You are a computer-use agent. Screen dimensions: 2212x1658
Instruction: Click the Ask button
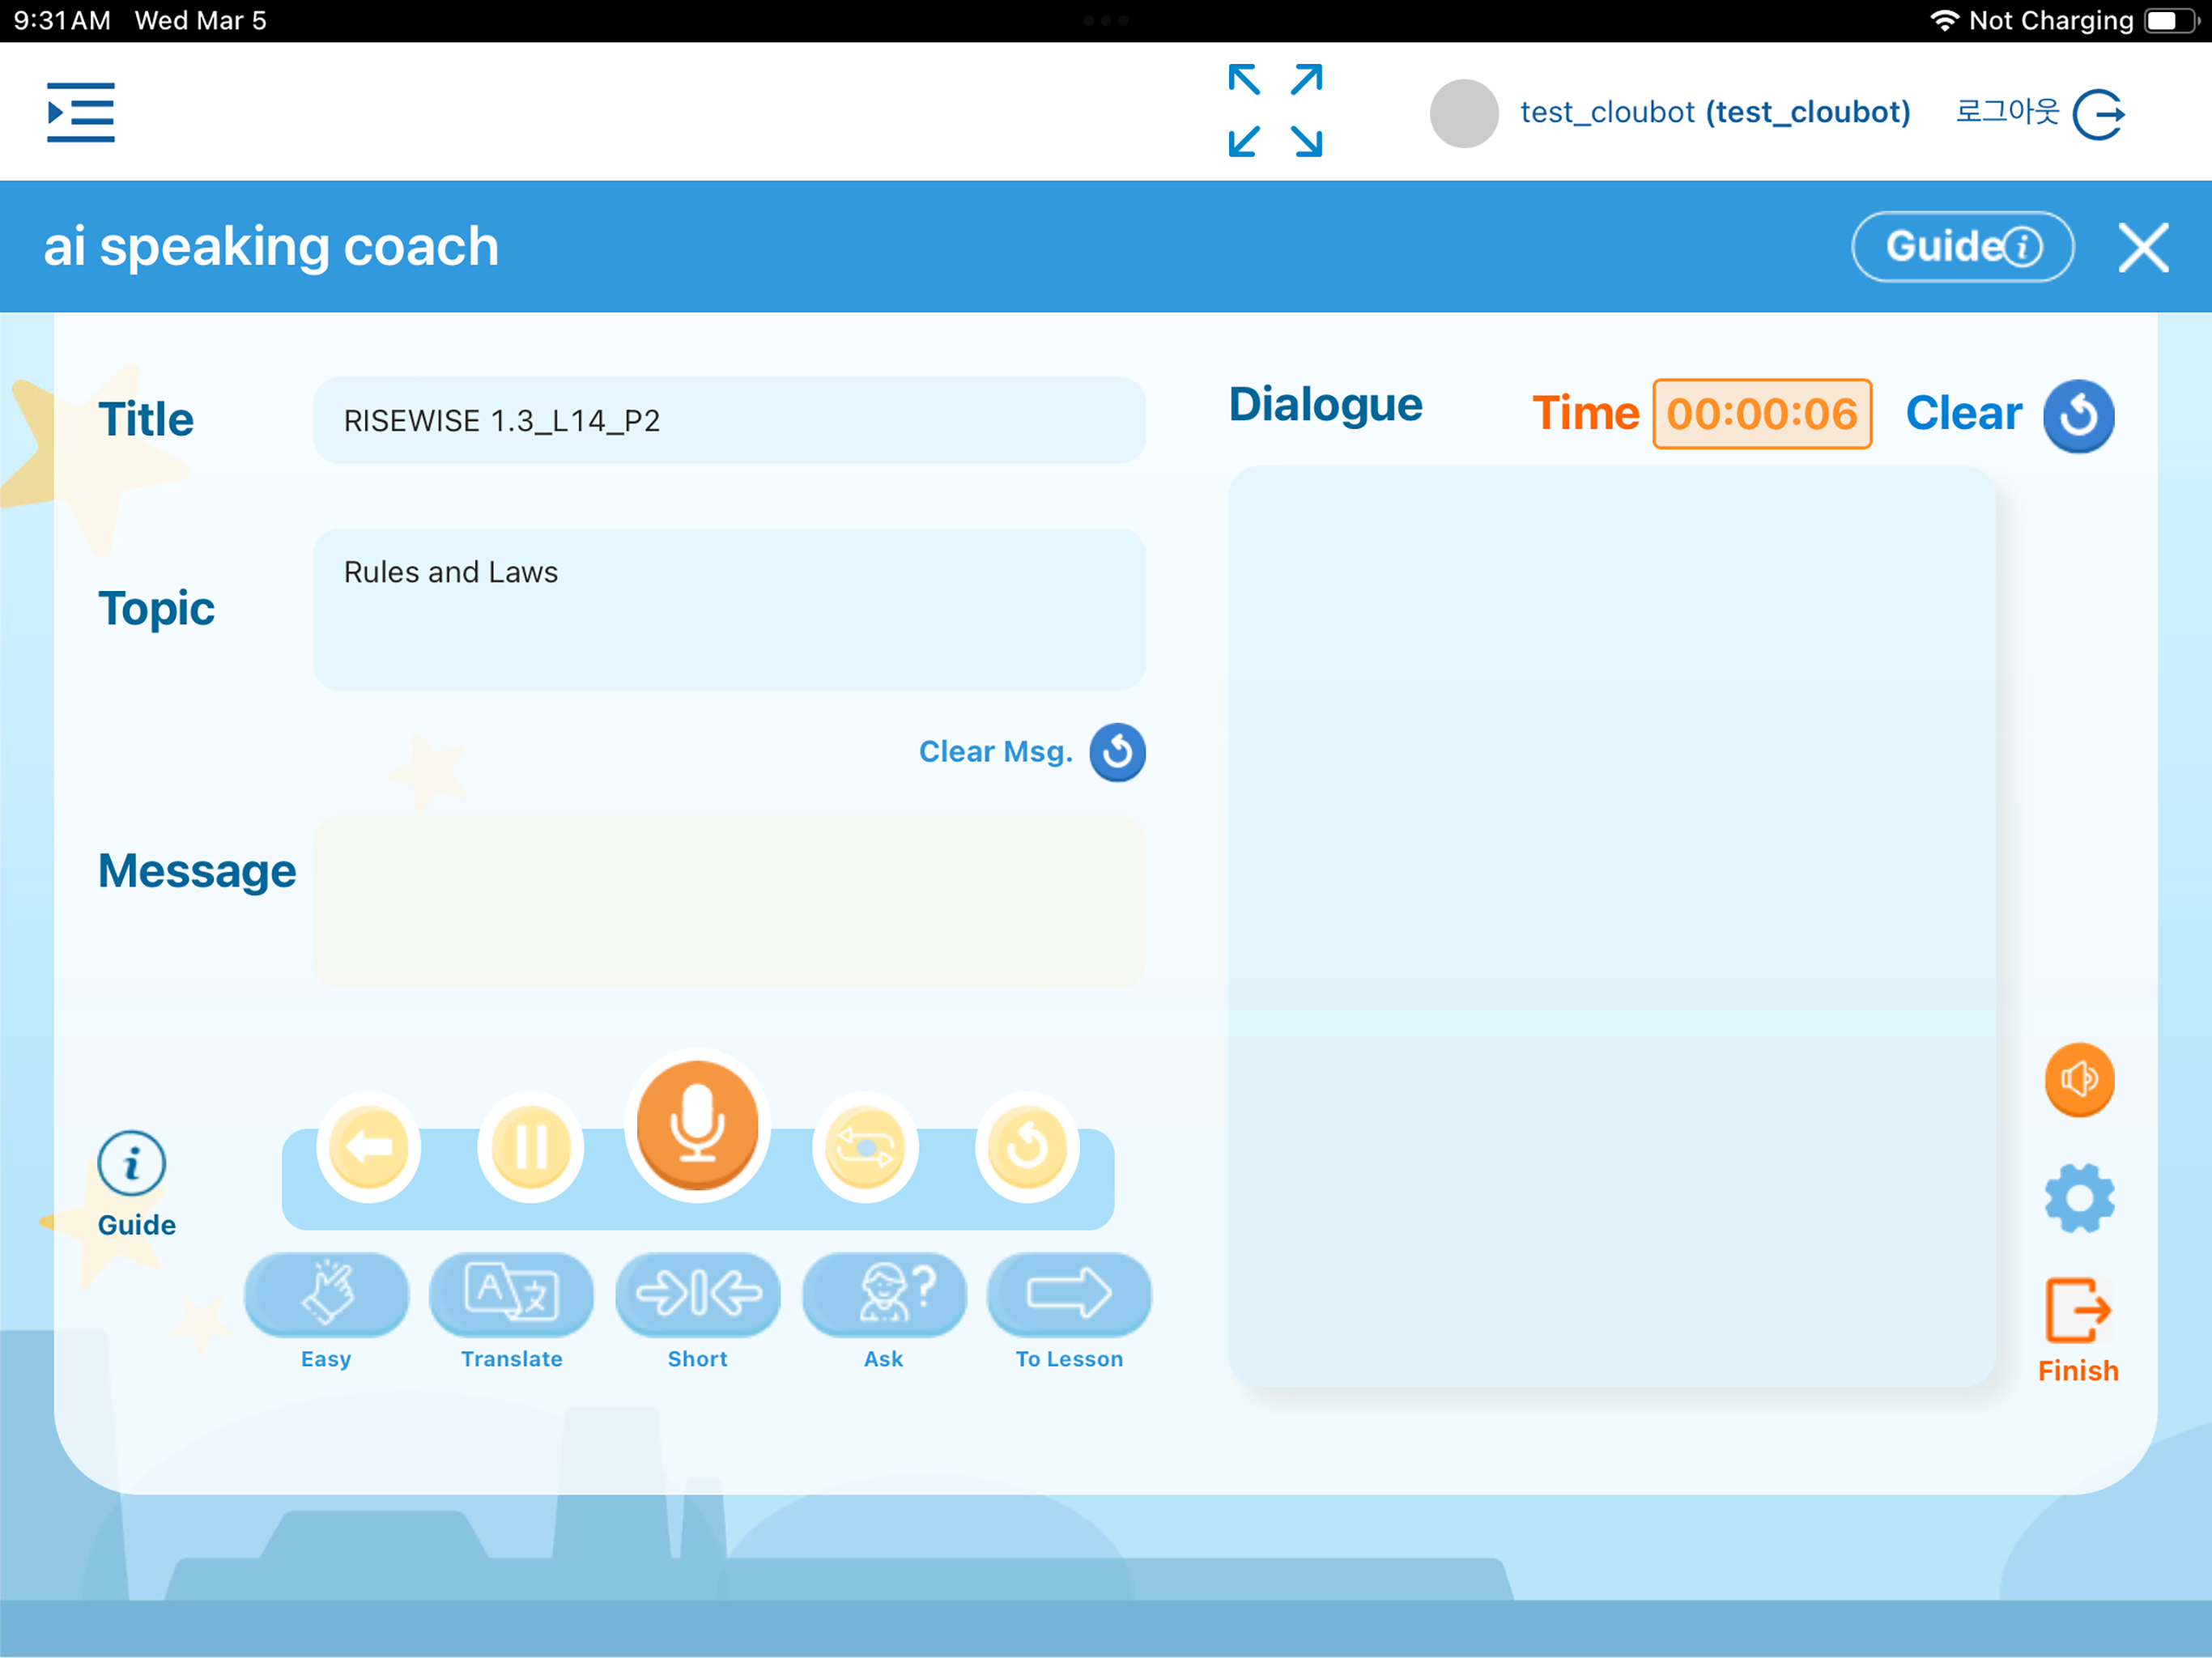click(884, 1294)
